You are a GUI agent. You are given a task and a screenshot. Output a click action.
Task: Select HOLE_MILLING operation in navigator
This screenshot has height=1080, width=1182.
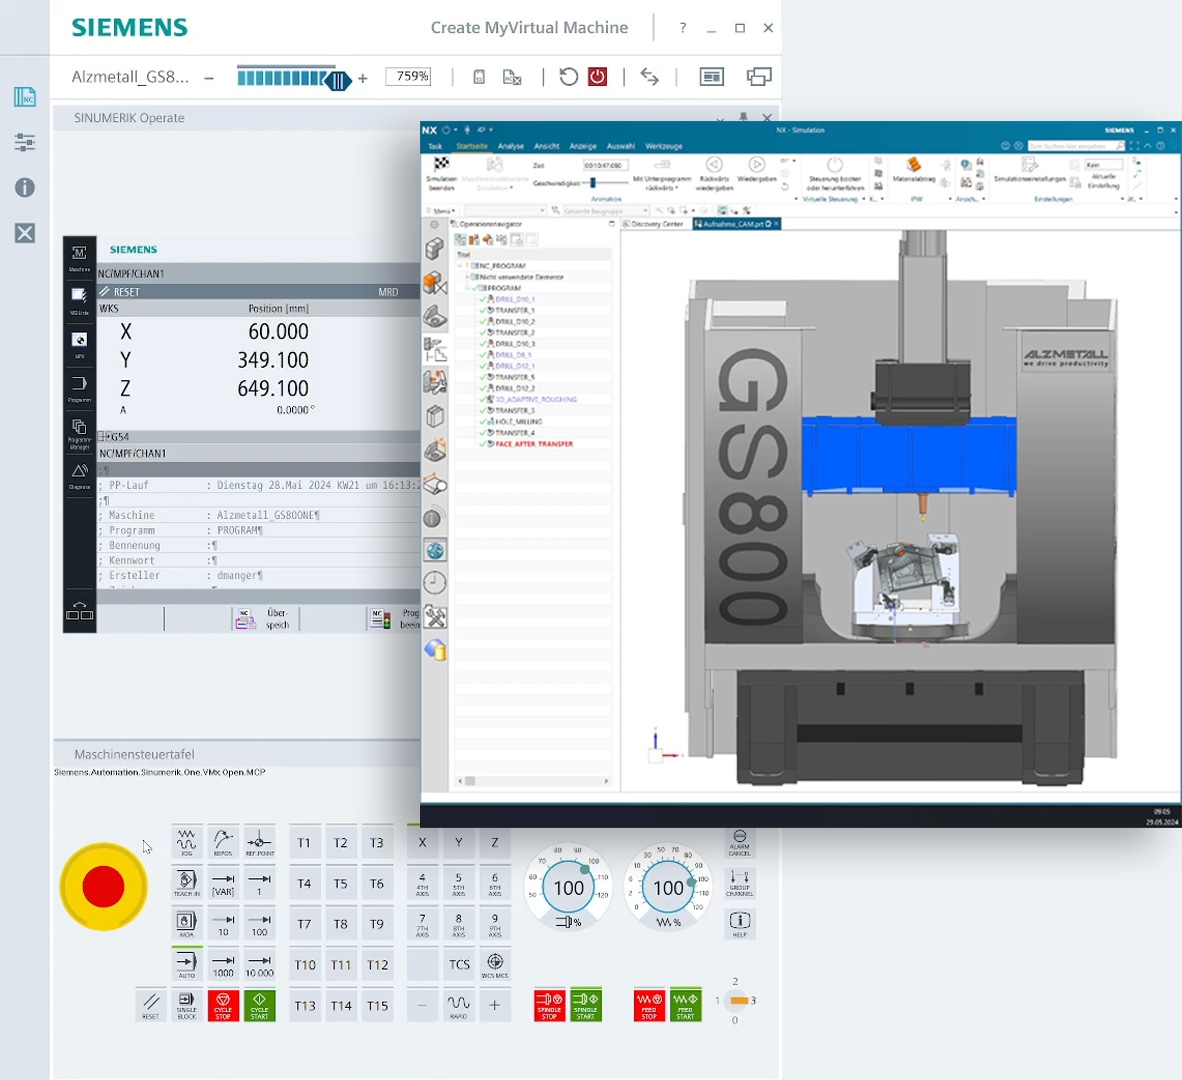519,422
